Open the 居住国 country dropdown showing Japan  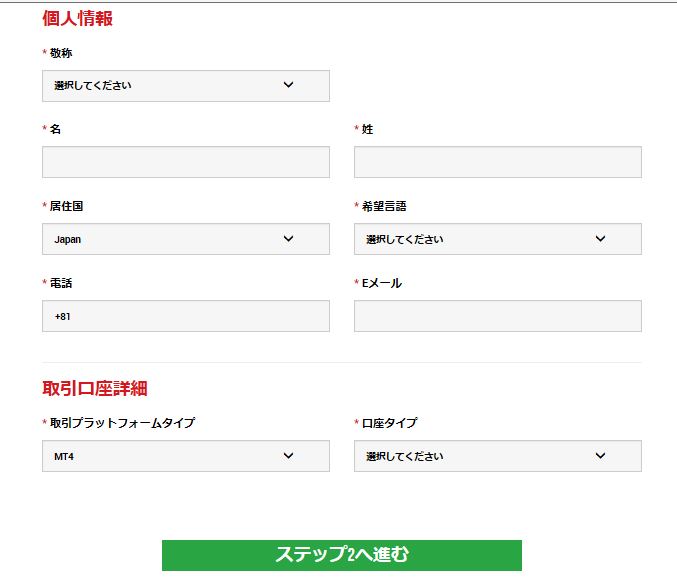pyautogui.click(x=186, y=239)
